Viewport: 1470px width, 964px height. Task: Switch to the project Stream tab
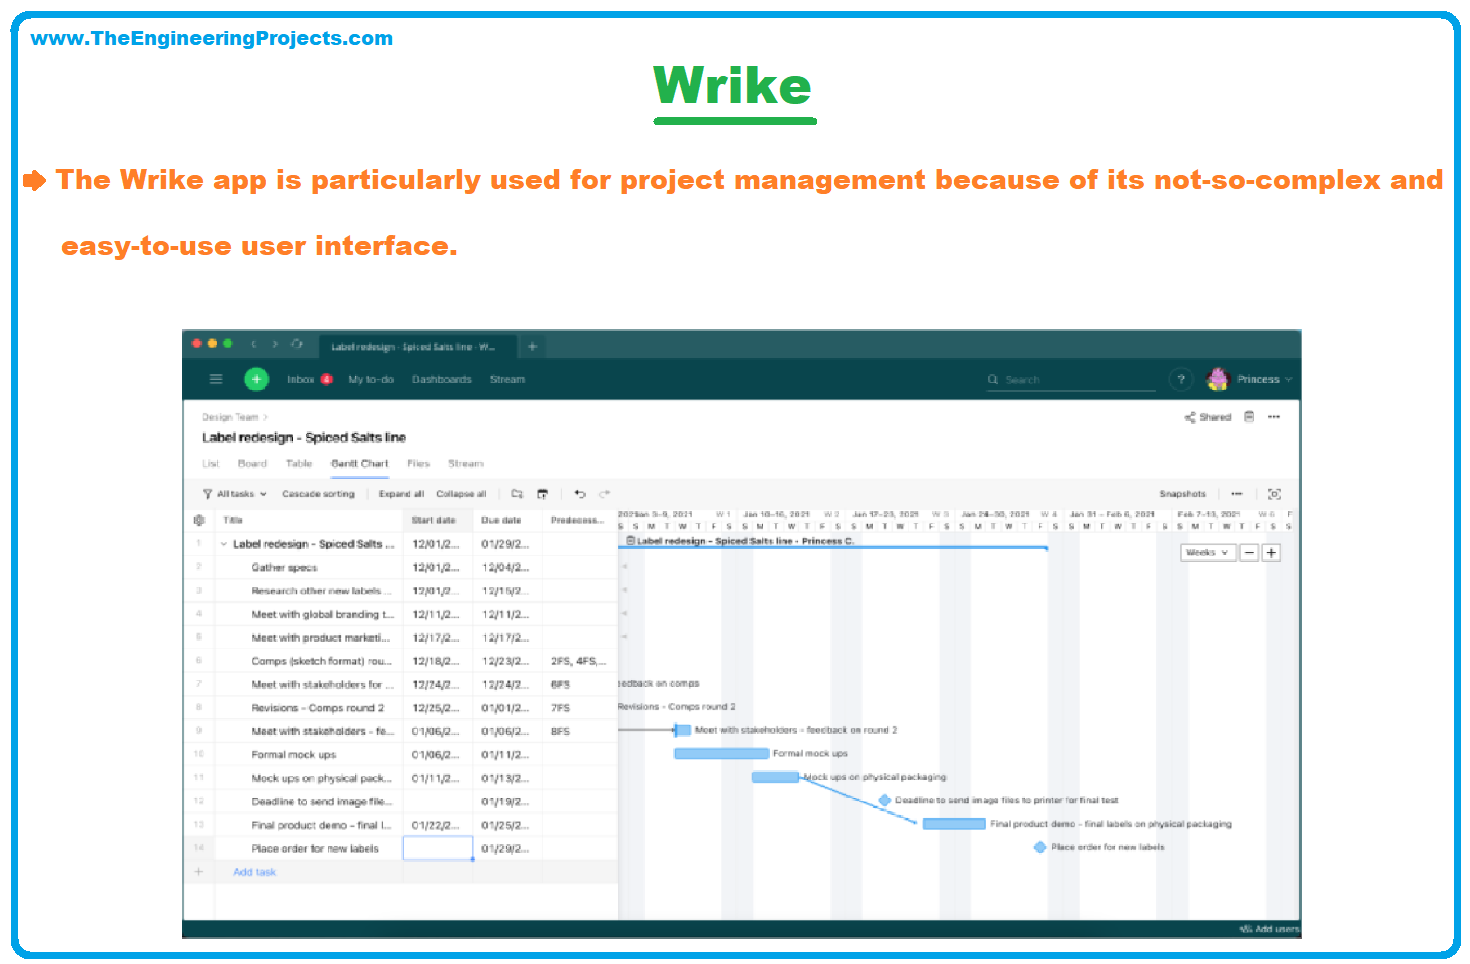click(x=466, y=463)
